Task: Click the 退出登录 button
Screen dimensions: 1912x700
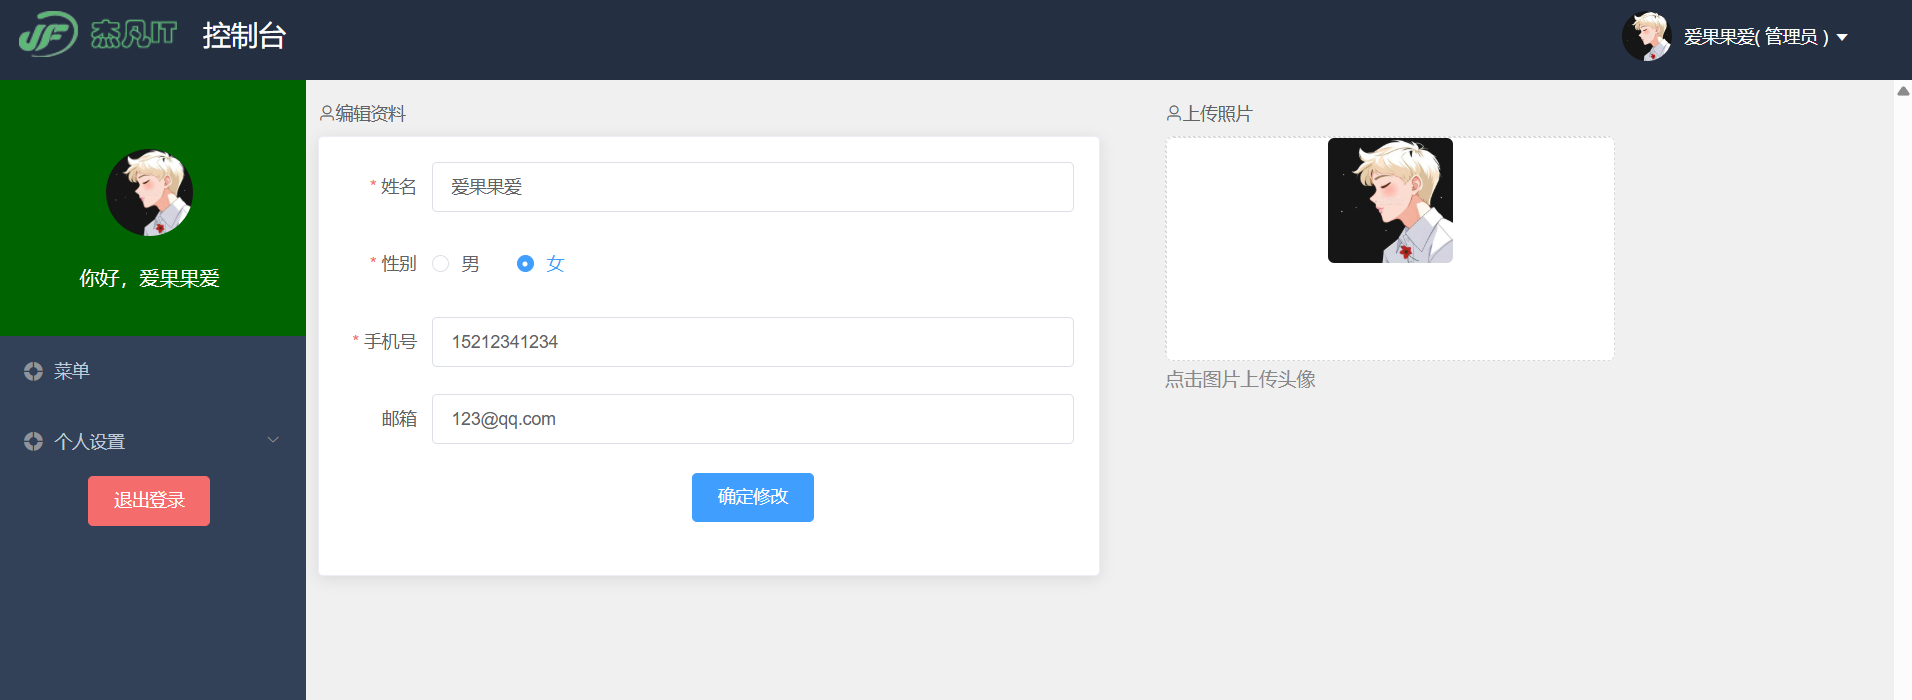Action: coord(149,501)
